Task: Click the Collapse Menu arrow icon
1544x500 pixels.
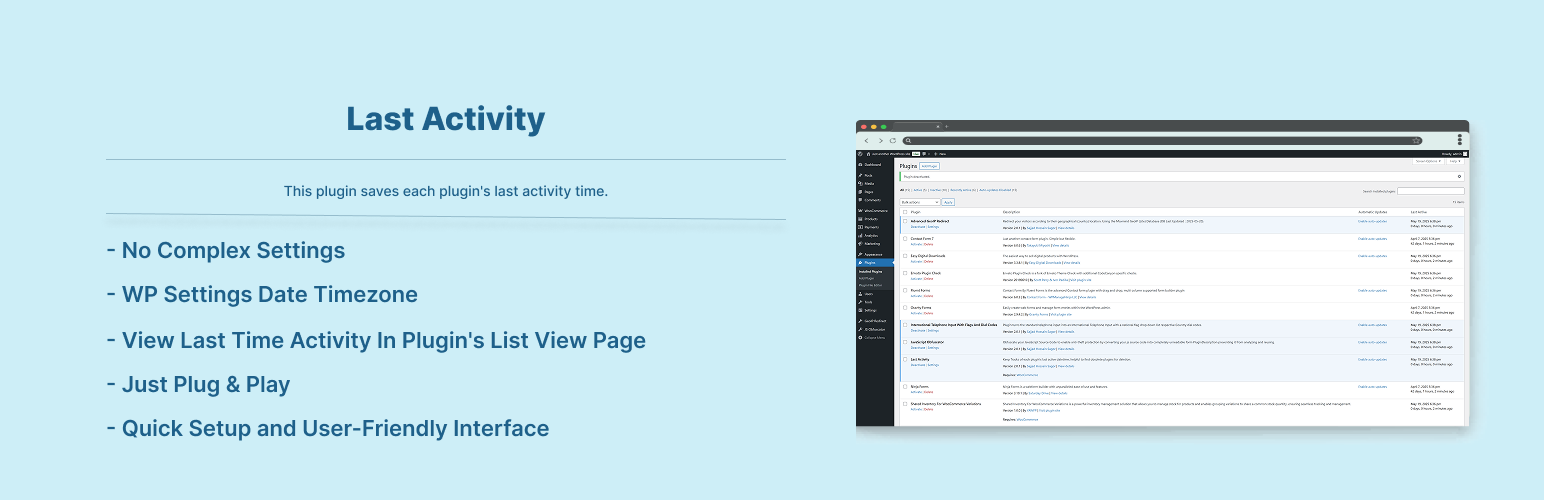Action: click(x=860, y=338)
